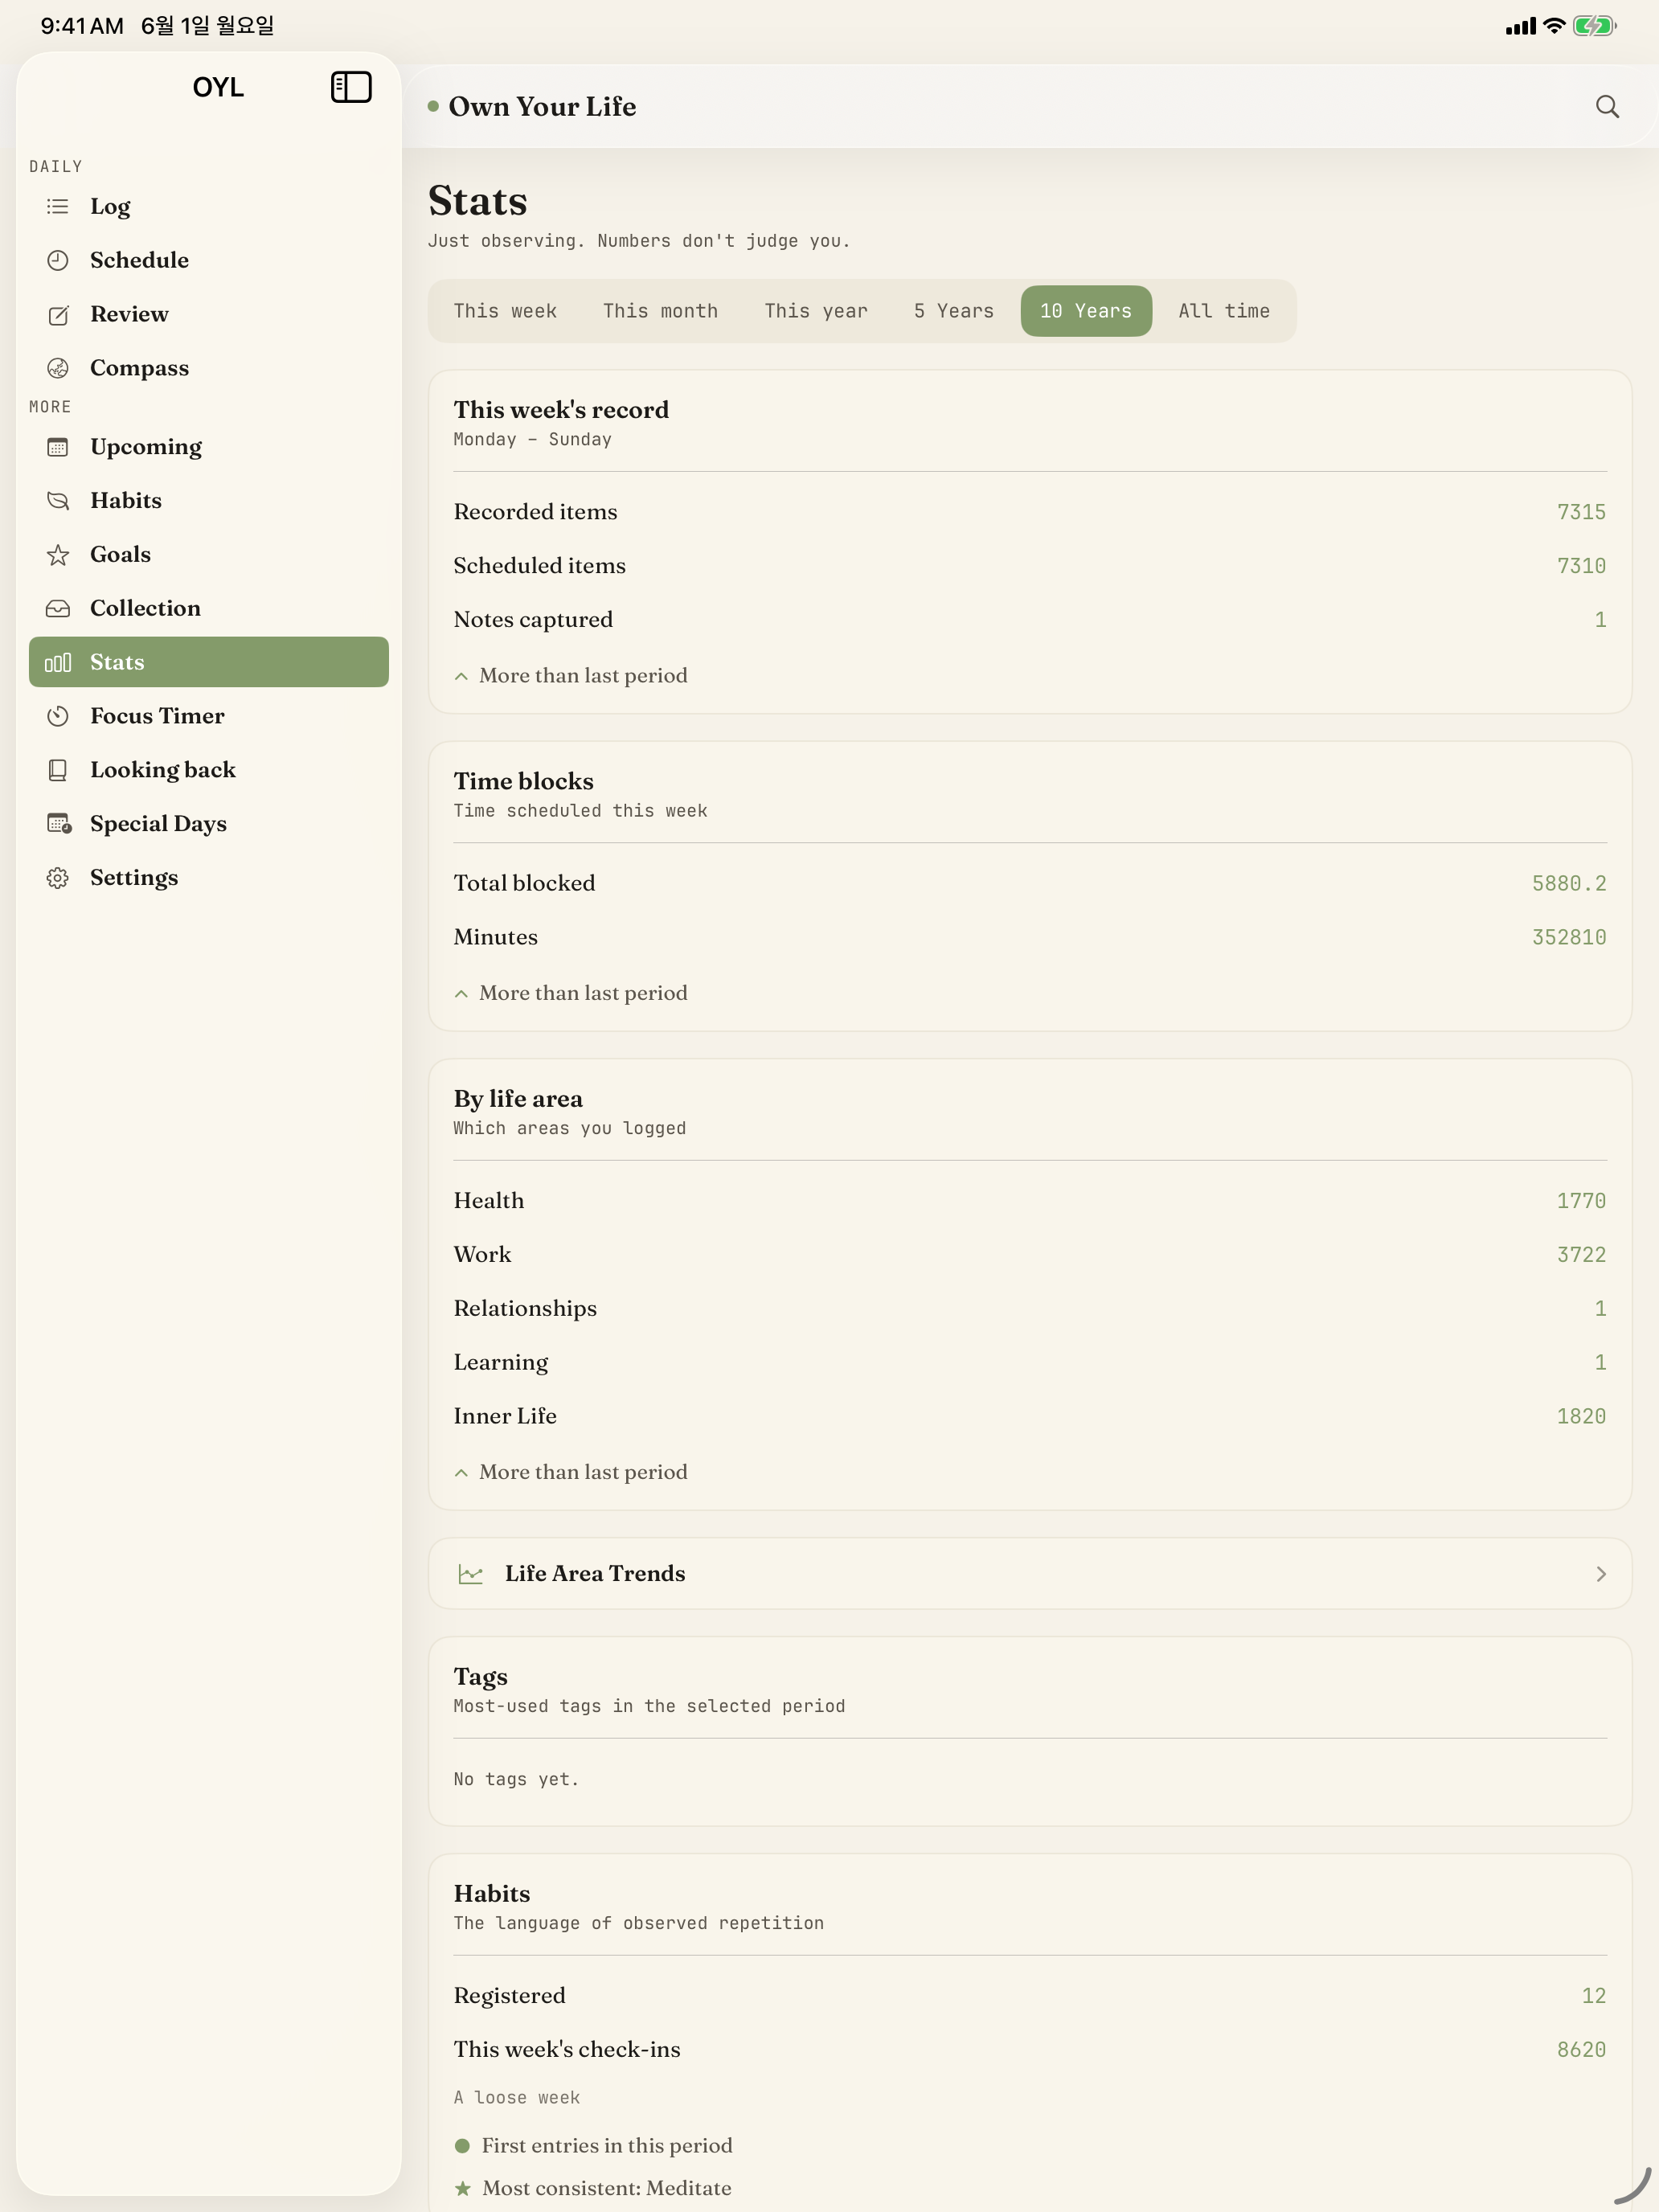The height and width of the screenshot is (2212, 1659).
Task: Click the OYL sidebar logo
Action: click(x=218, y=87)
